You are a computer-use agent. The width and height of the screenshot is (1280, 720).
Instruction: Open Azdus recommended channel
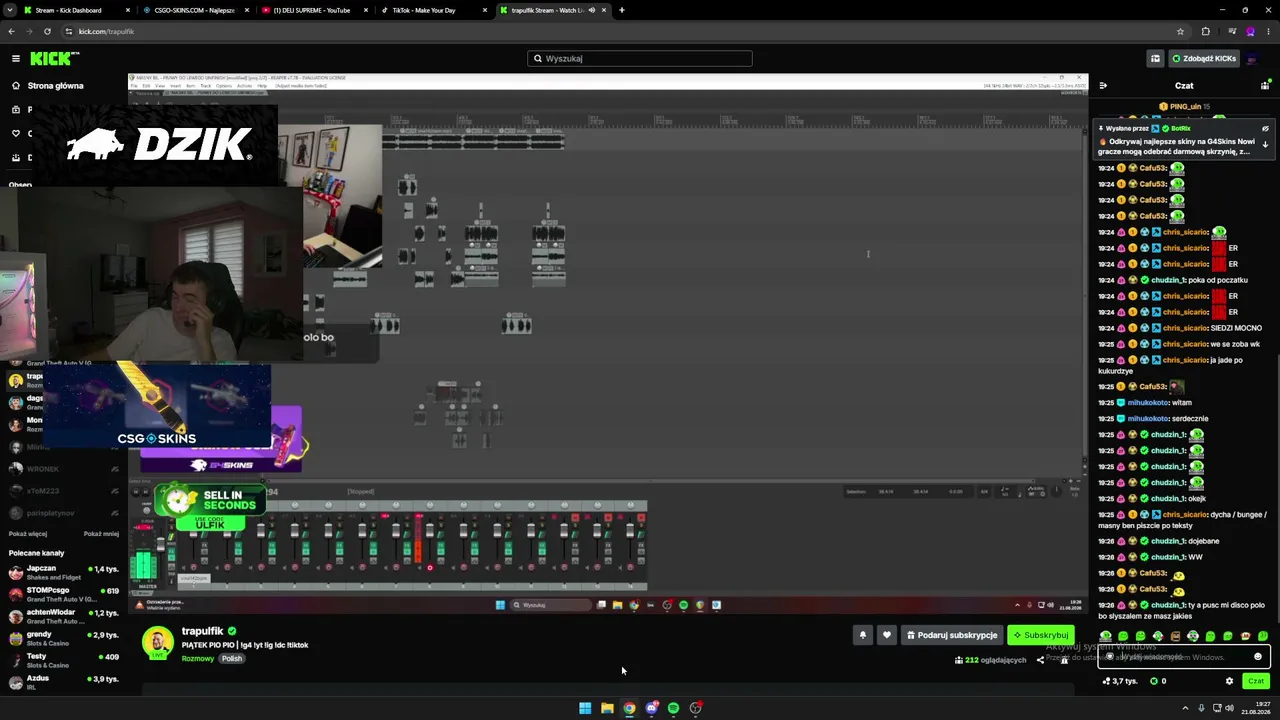tap(64, 682)
